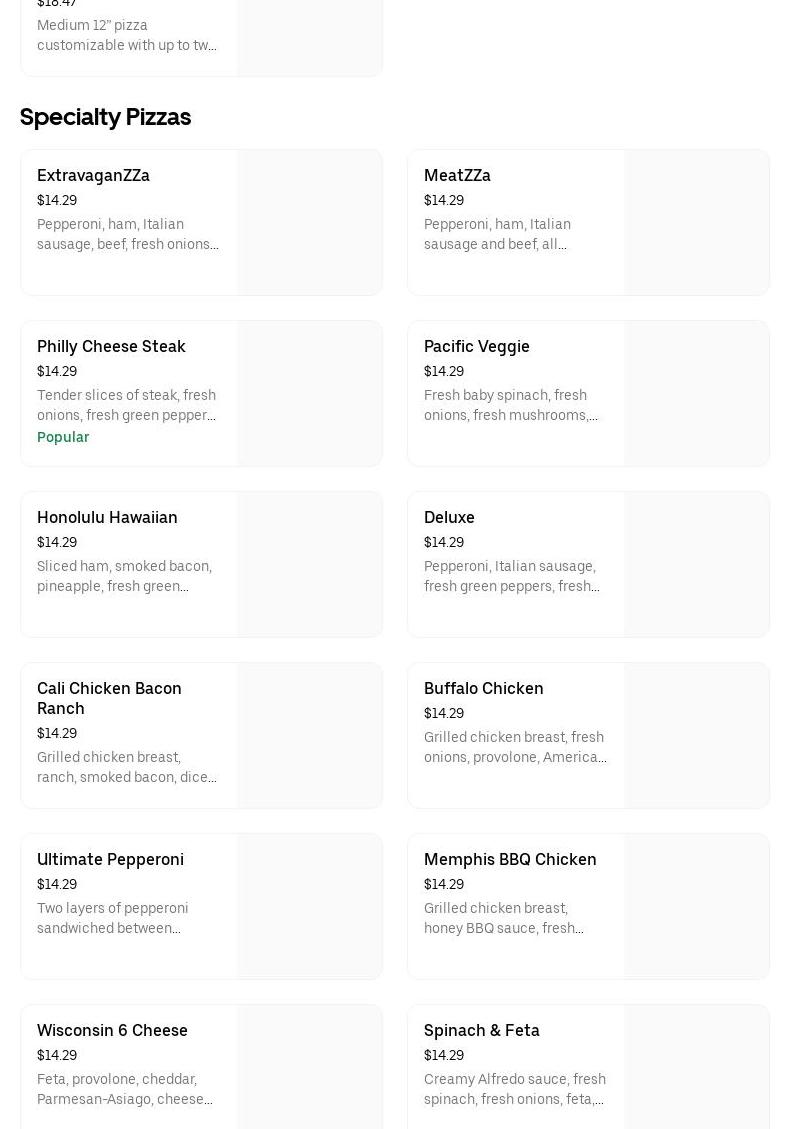
Task: Click the Deluxe pizza ingredients description
Action: [512, 576]
